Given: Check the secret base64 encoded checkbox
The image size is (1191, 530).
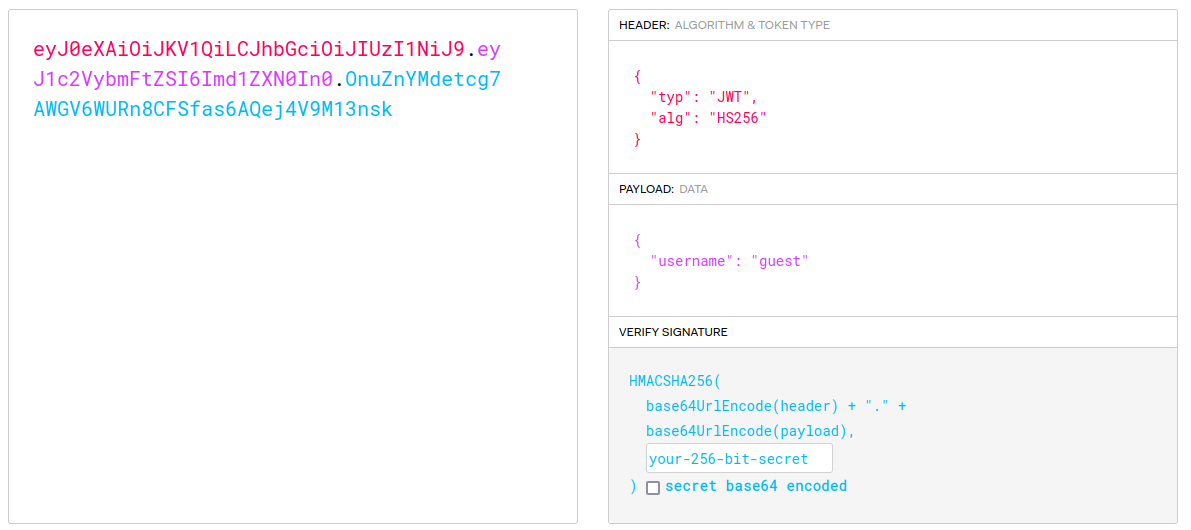Looking at the screenshot, I should 653,488.
